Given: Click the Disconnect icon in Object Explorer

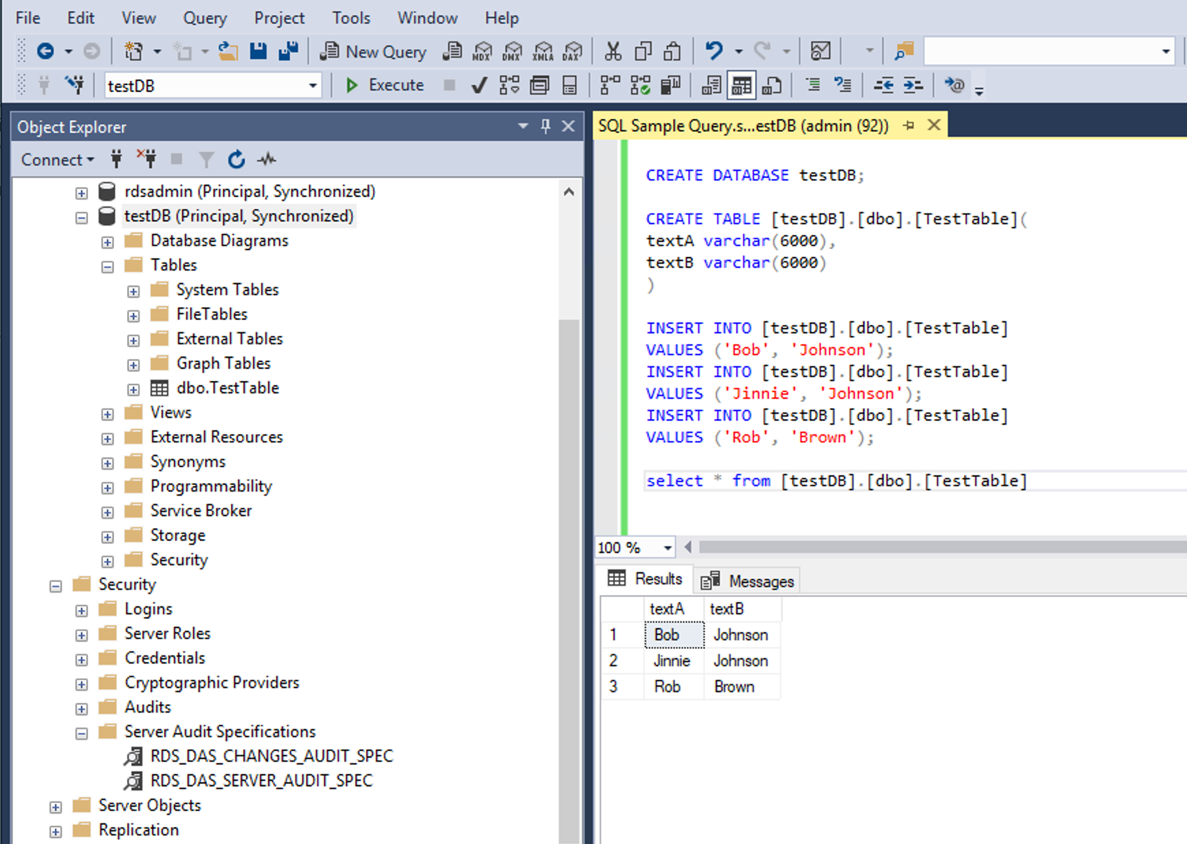Looking at the screenshot, I should click(x=146, y=160).
